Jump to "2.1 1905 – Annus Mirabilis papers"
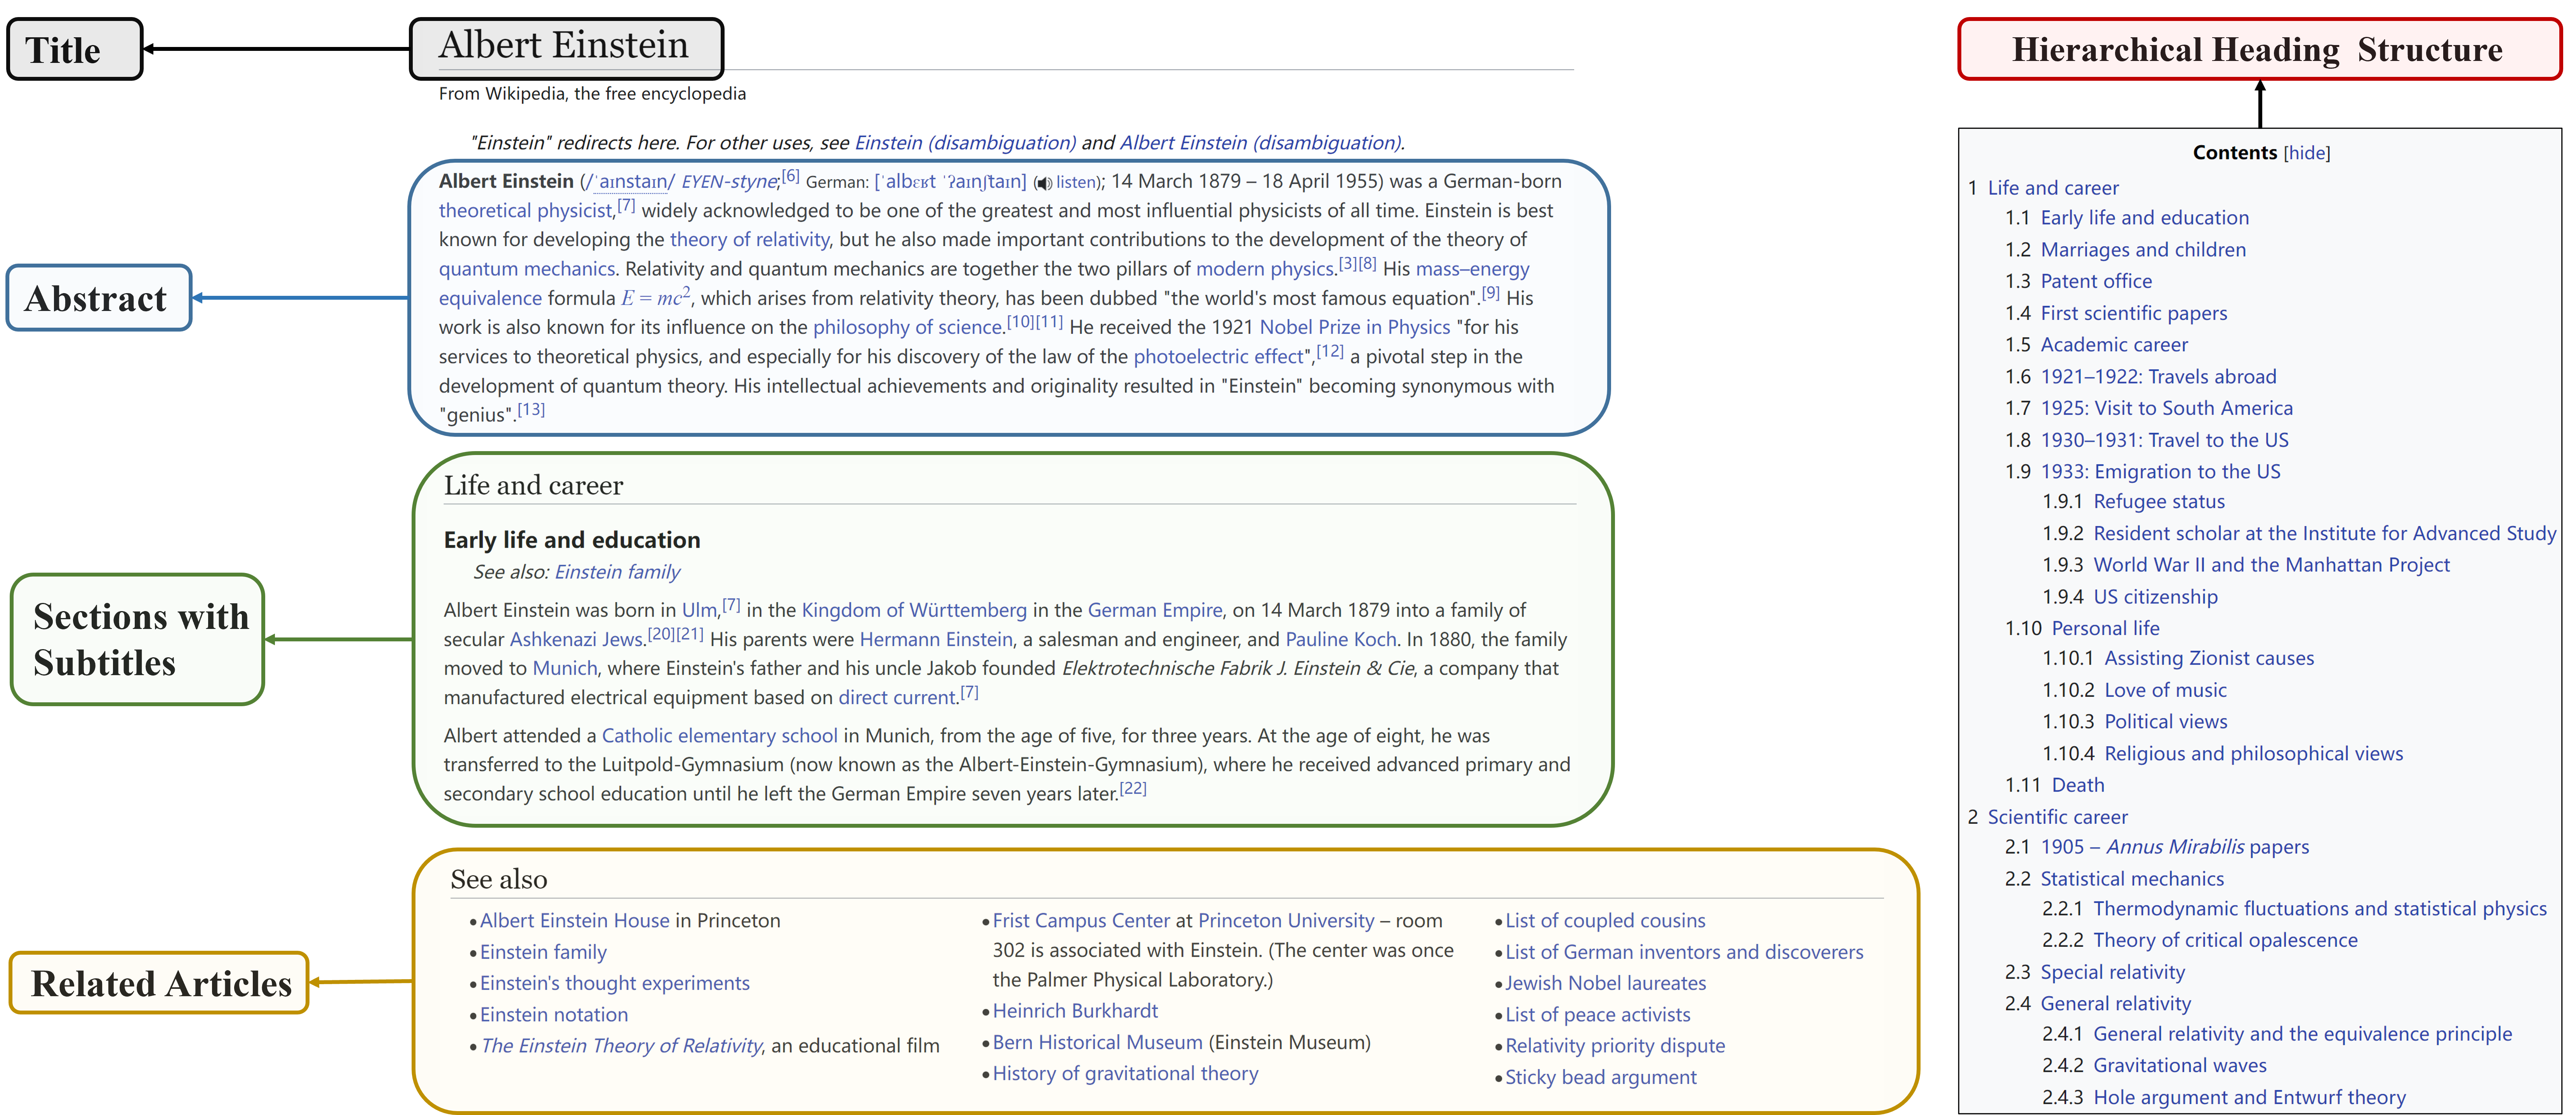The height and width of the screenshot is (1115, 2576). [2157, 848]
